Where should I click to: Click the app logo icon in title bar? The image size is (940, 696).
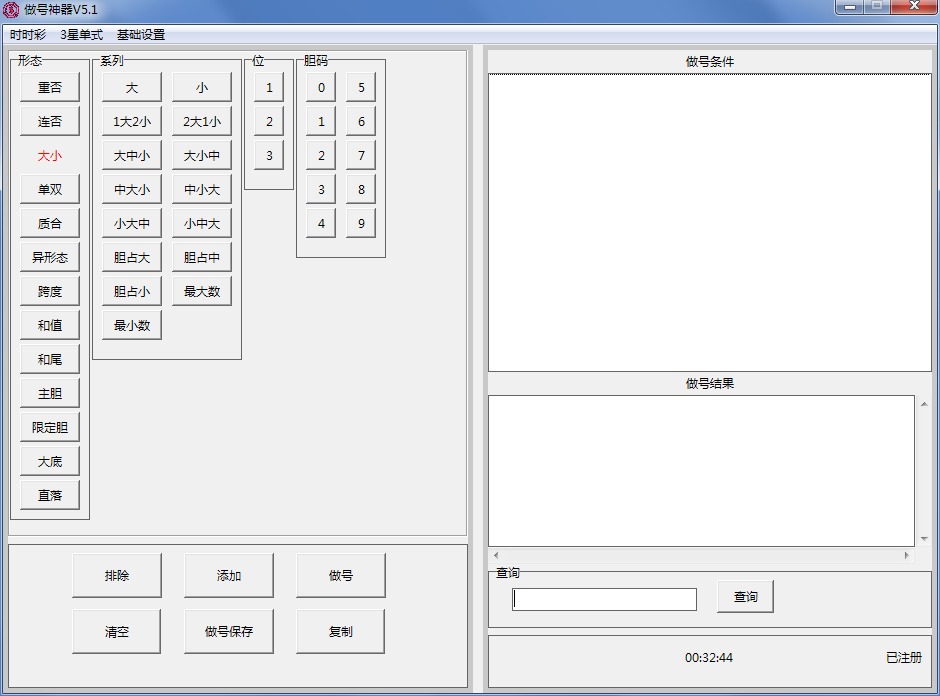[11, 10]
